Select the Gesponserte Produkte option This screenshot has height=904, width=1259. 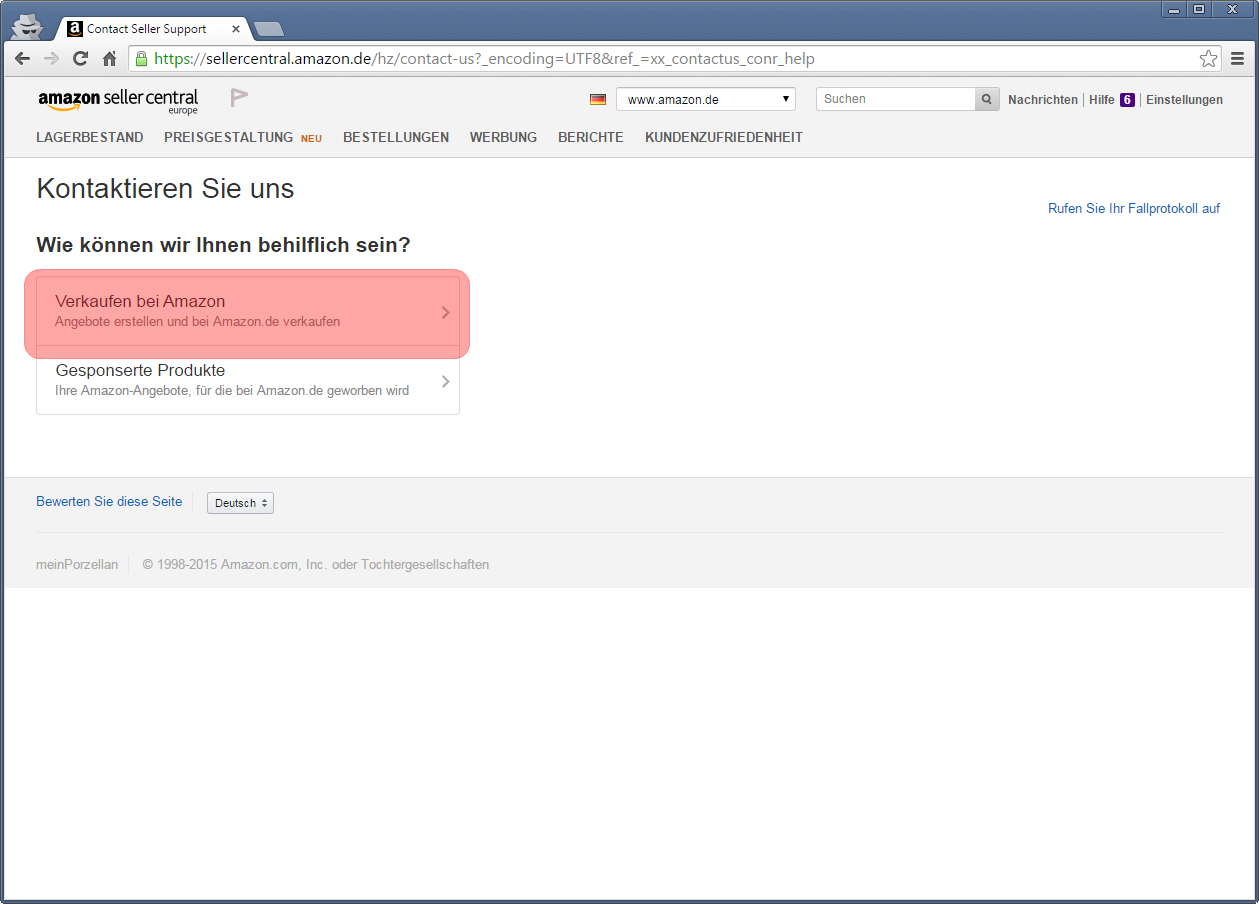[x=248, y=380]
